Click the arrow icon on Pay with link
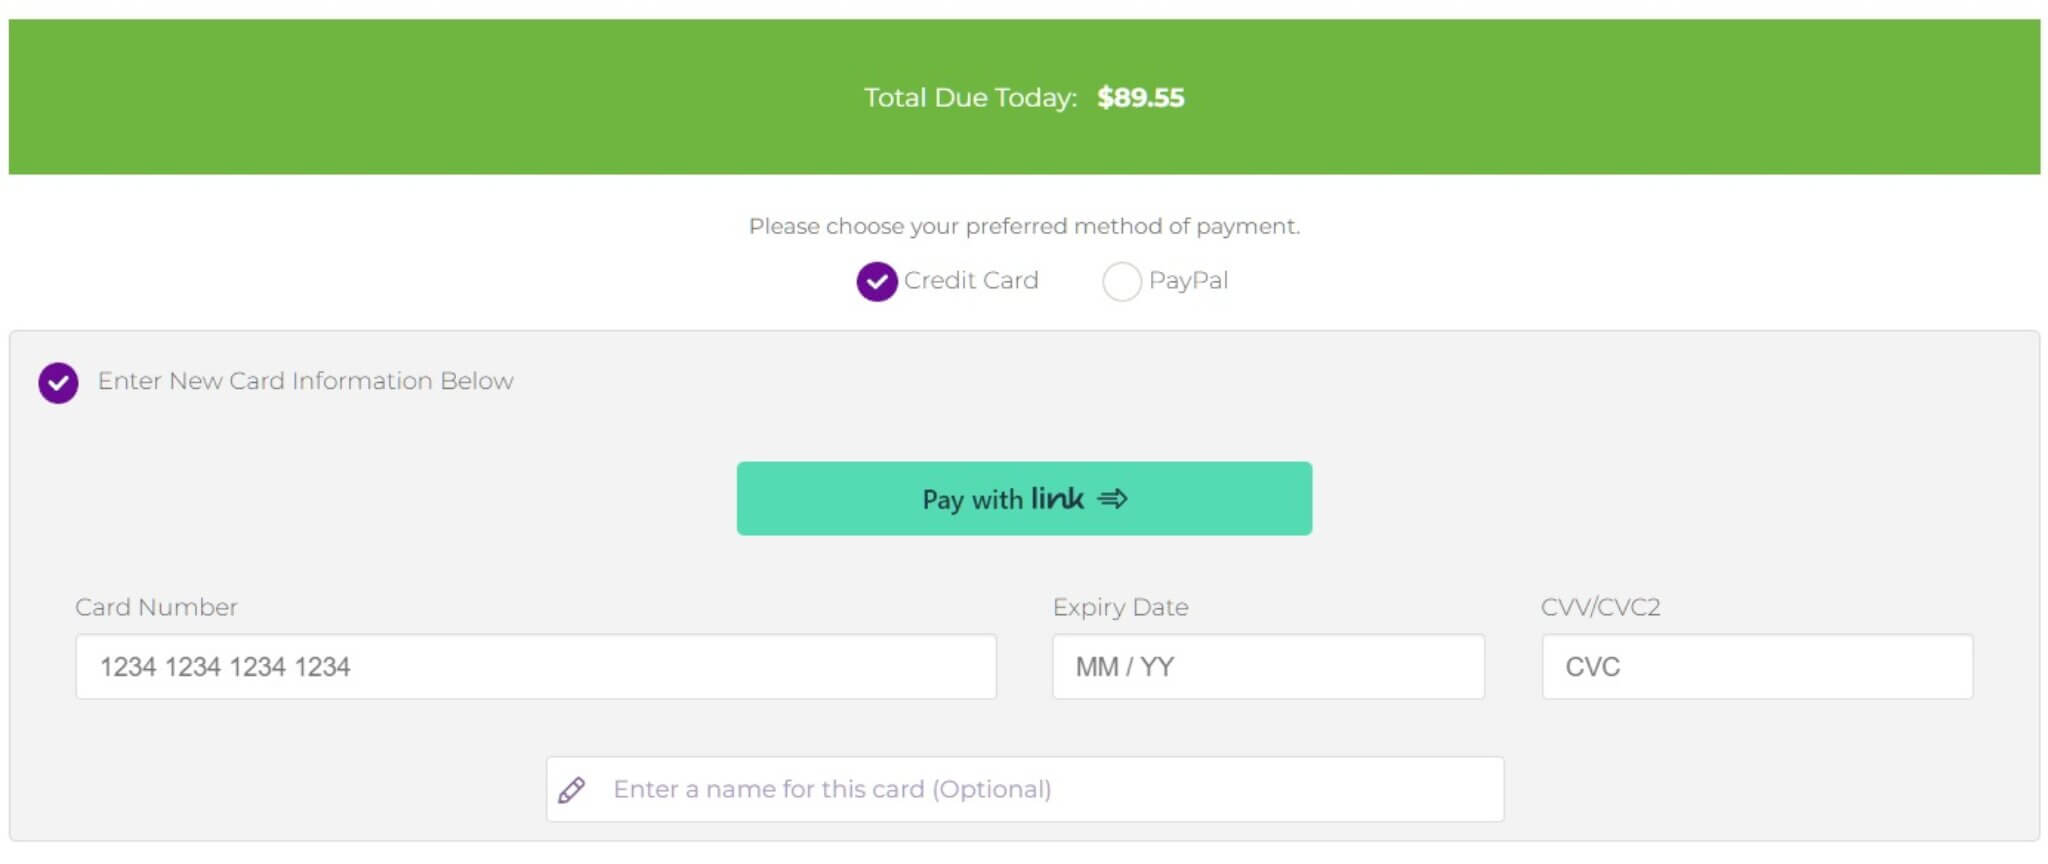The width and height of the screenshot is (2048, 864). (x=1112, y=498)
